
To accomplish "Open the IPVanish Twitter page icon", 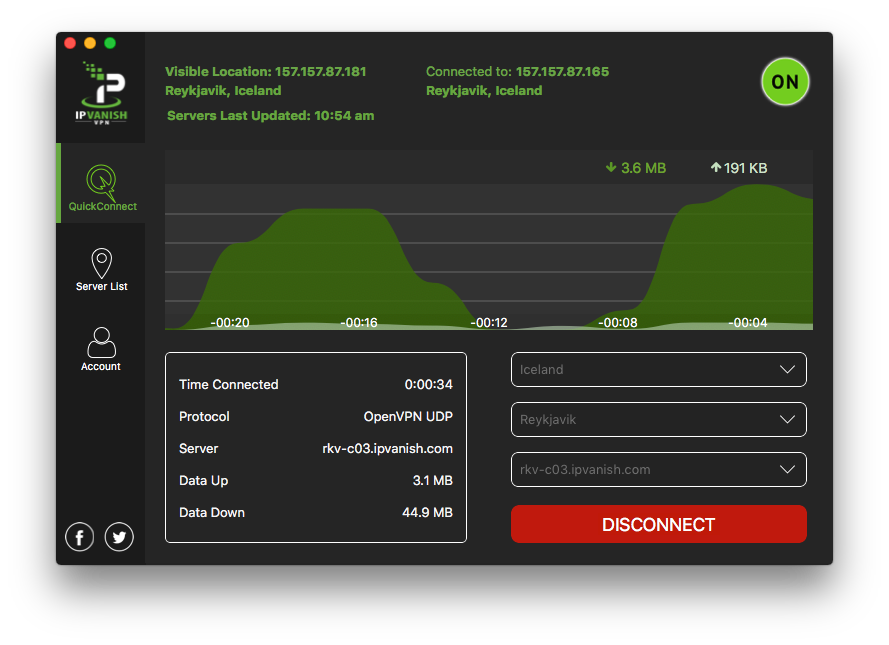I will click(119, 537).
